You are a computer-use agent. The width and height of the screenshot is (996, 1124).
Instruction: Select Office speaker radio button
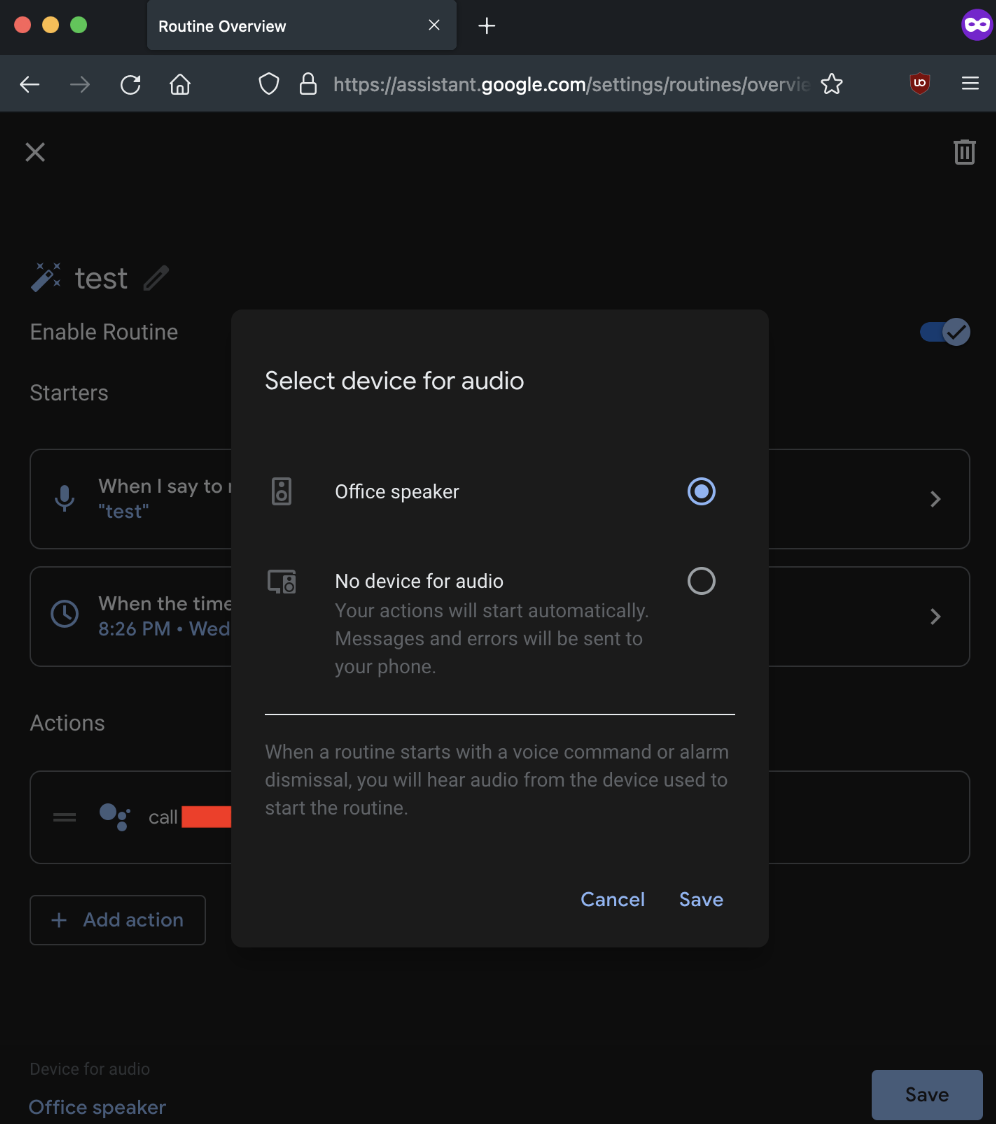tap(701, 492)
